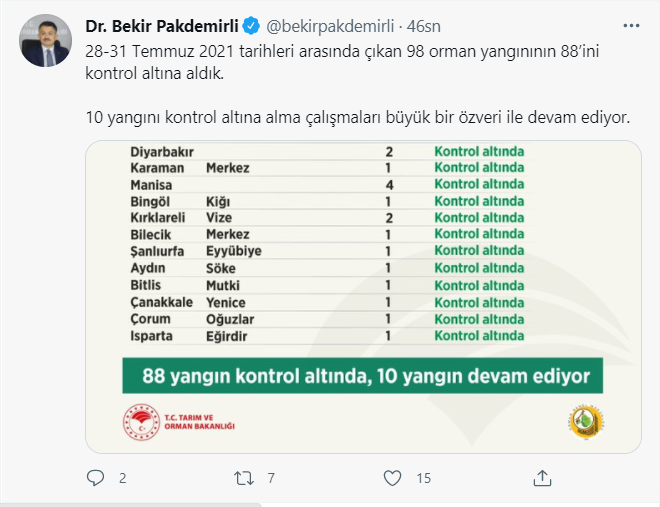Click the round emblem at image bottom right
The height and width of the screenshot is (507, 660).
583,419
